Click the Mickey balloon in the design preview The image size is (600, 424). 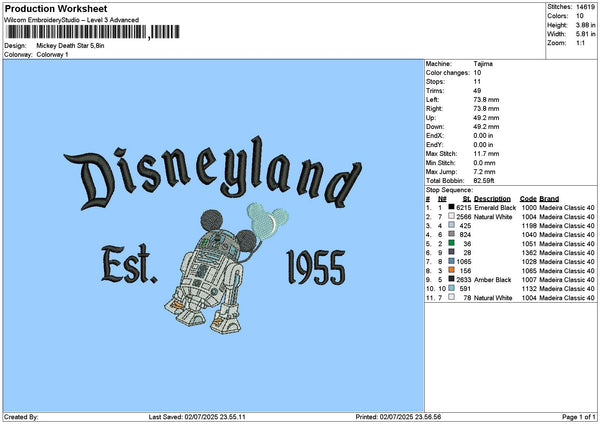click(268, 221)
